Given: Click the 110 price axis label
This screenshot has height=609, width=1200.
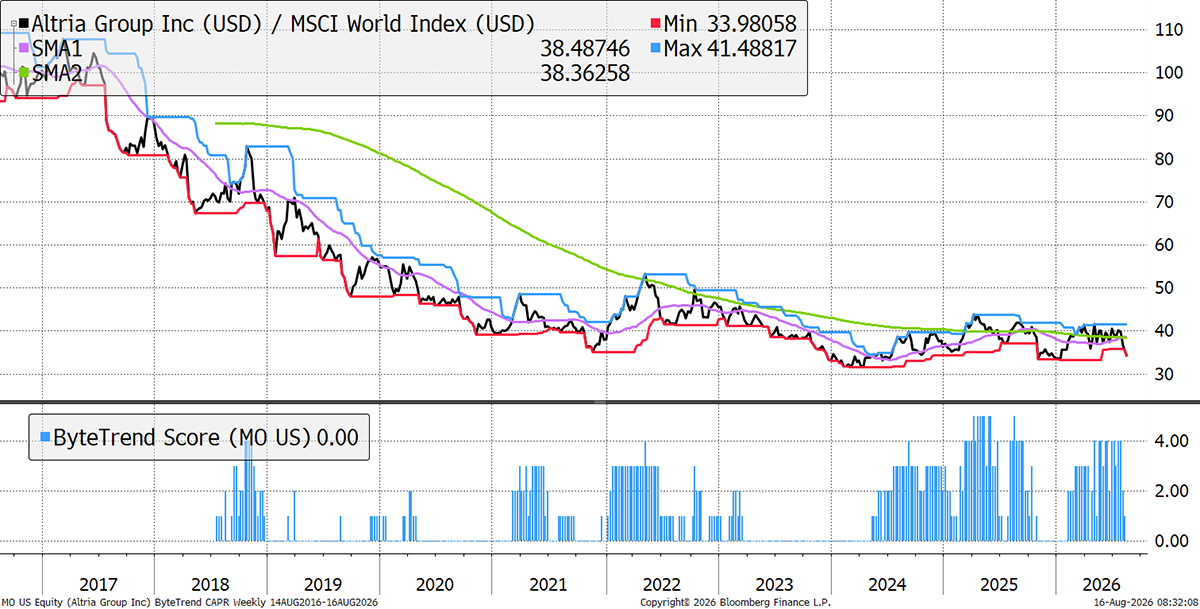Looking at the screenshot, I should (x=1168, y=30).
